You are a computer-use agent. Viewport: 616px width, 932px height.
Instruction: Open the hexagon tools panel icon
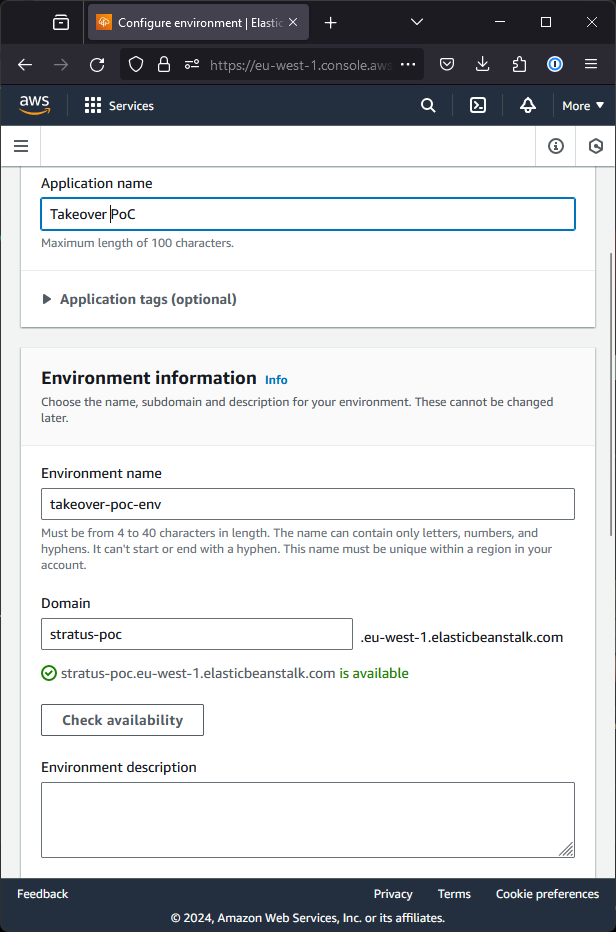[x=596, y=146]
